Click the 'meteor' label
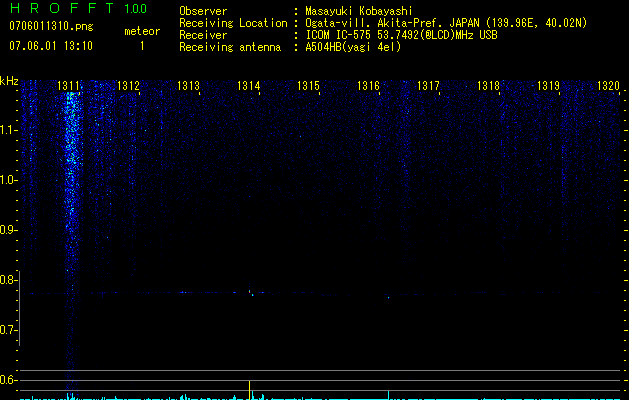Image resolution: width=629 pixels, height=400 pixels. (x=142, y=31)
